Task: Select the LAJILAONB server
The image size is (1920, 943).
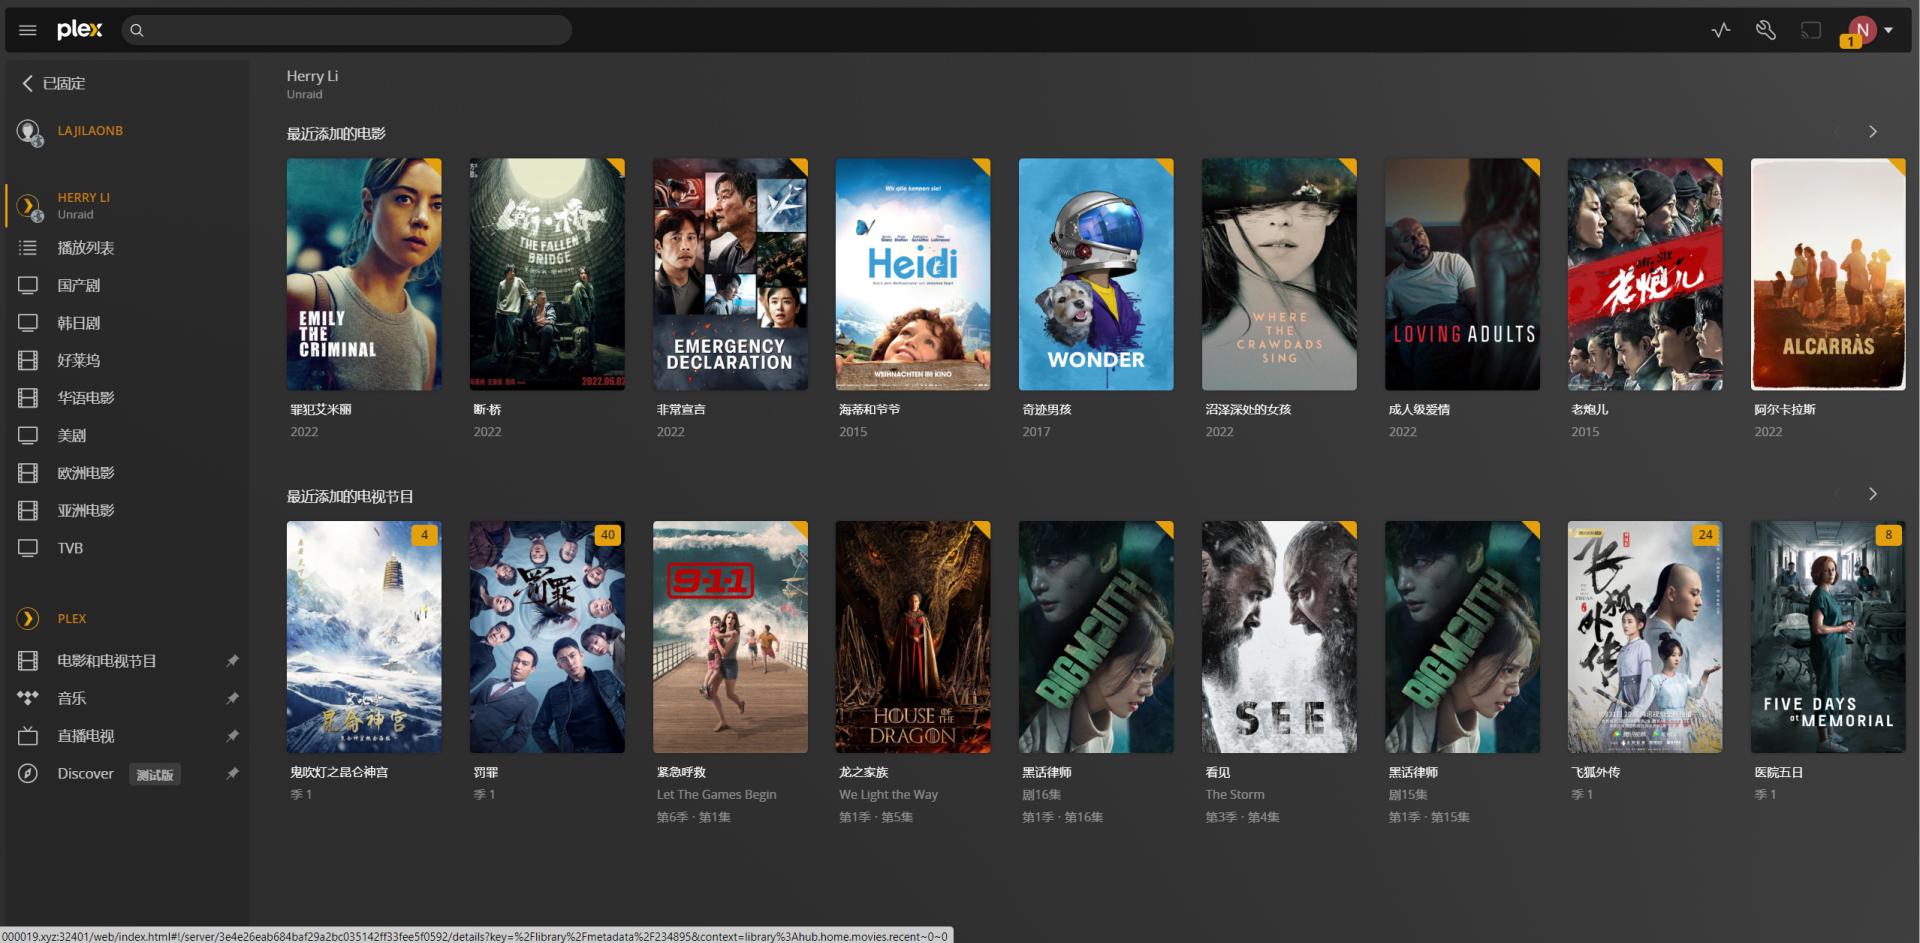Action: pyautogui.click(x=90, y=131)
